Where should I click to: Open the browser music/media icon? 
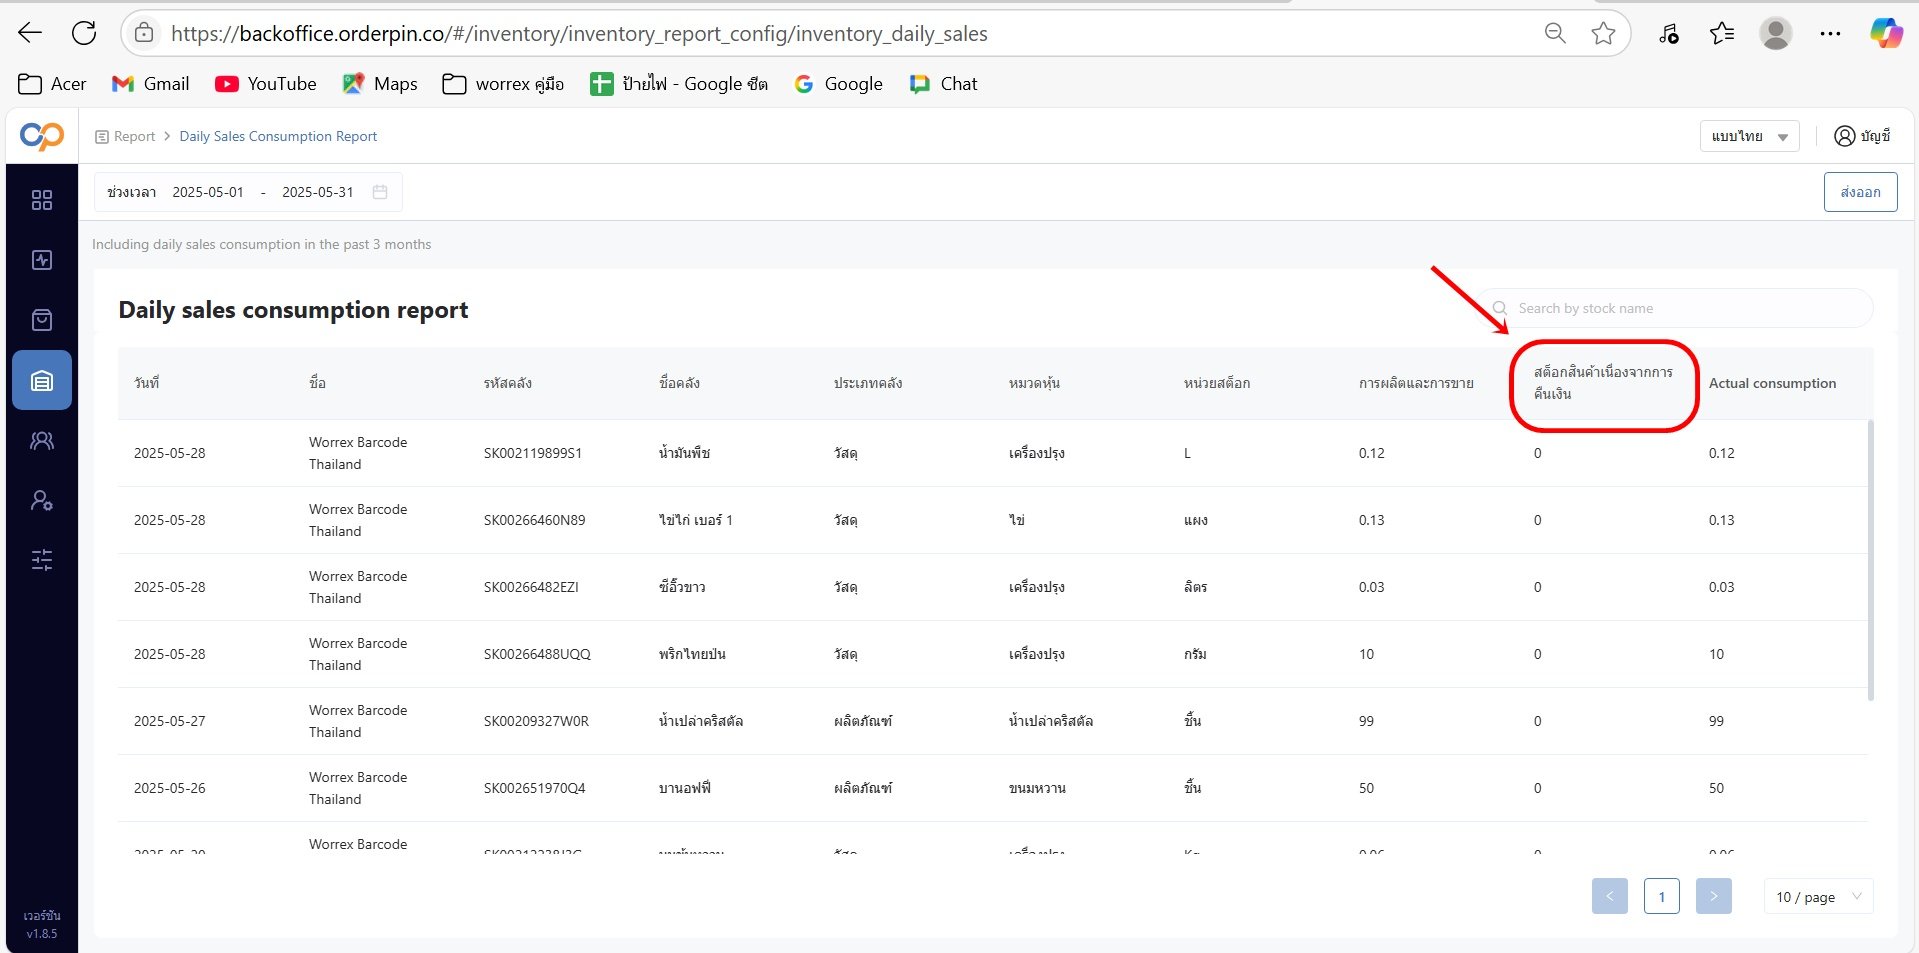point(1668,33)
